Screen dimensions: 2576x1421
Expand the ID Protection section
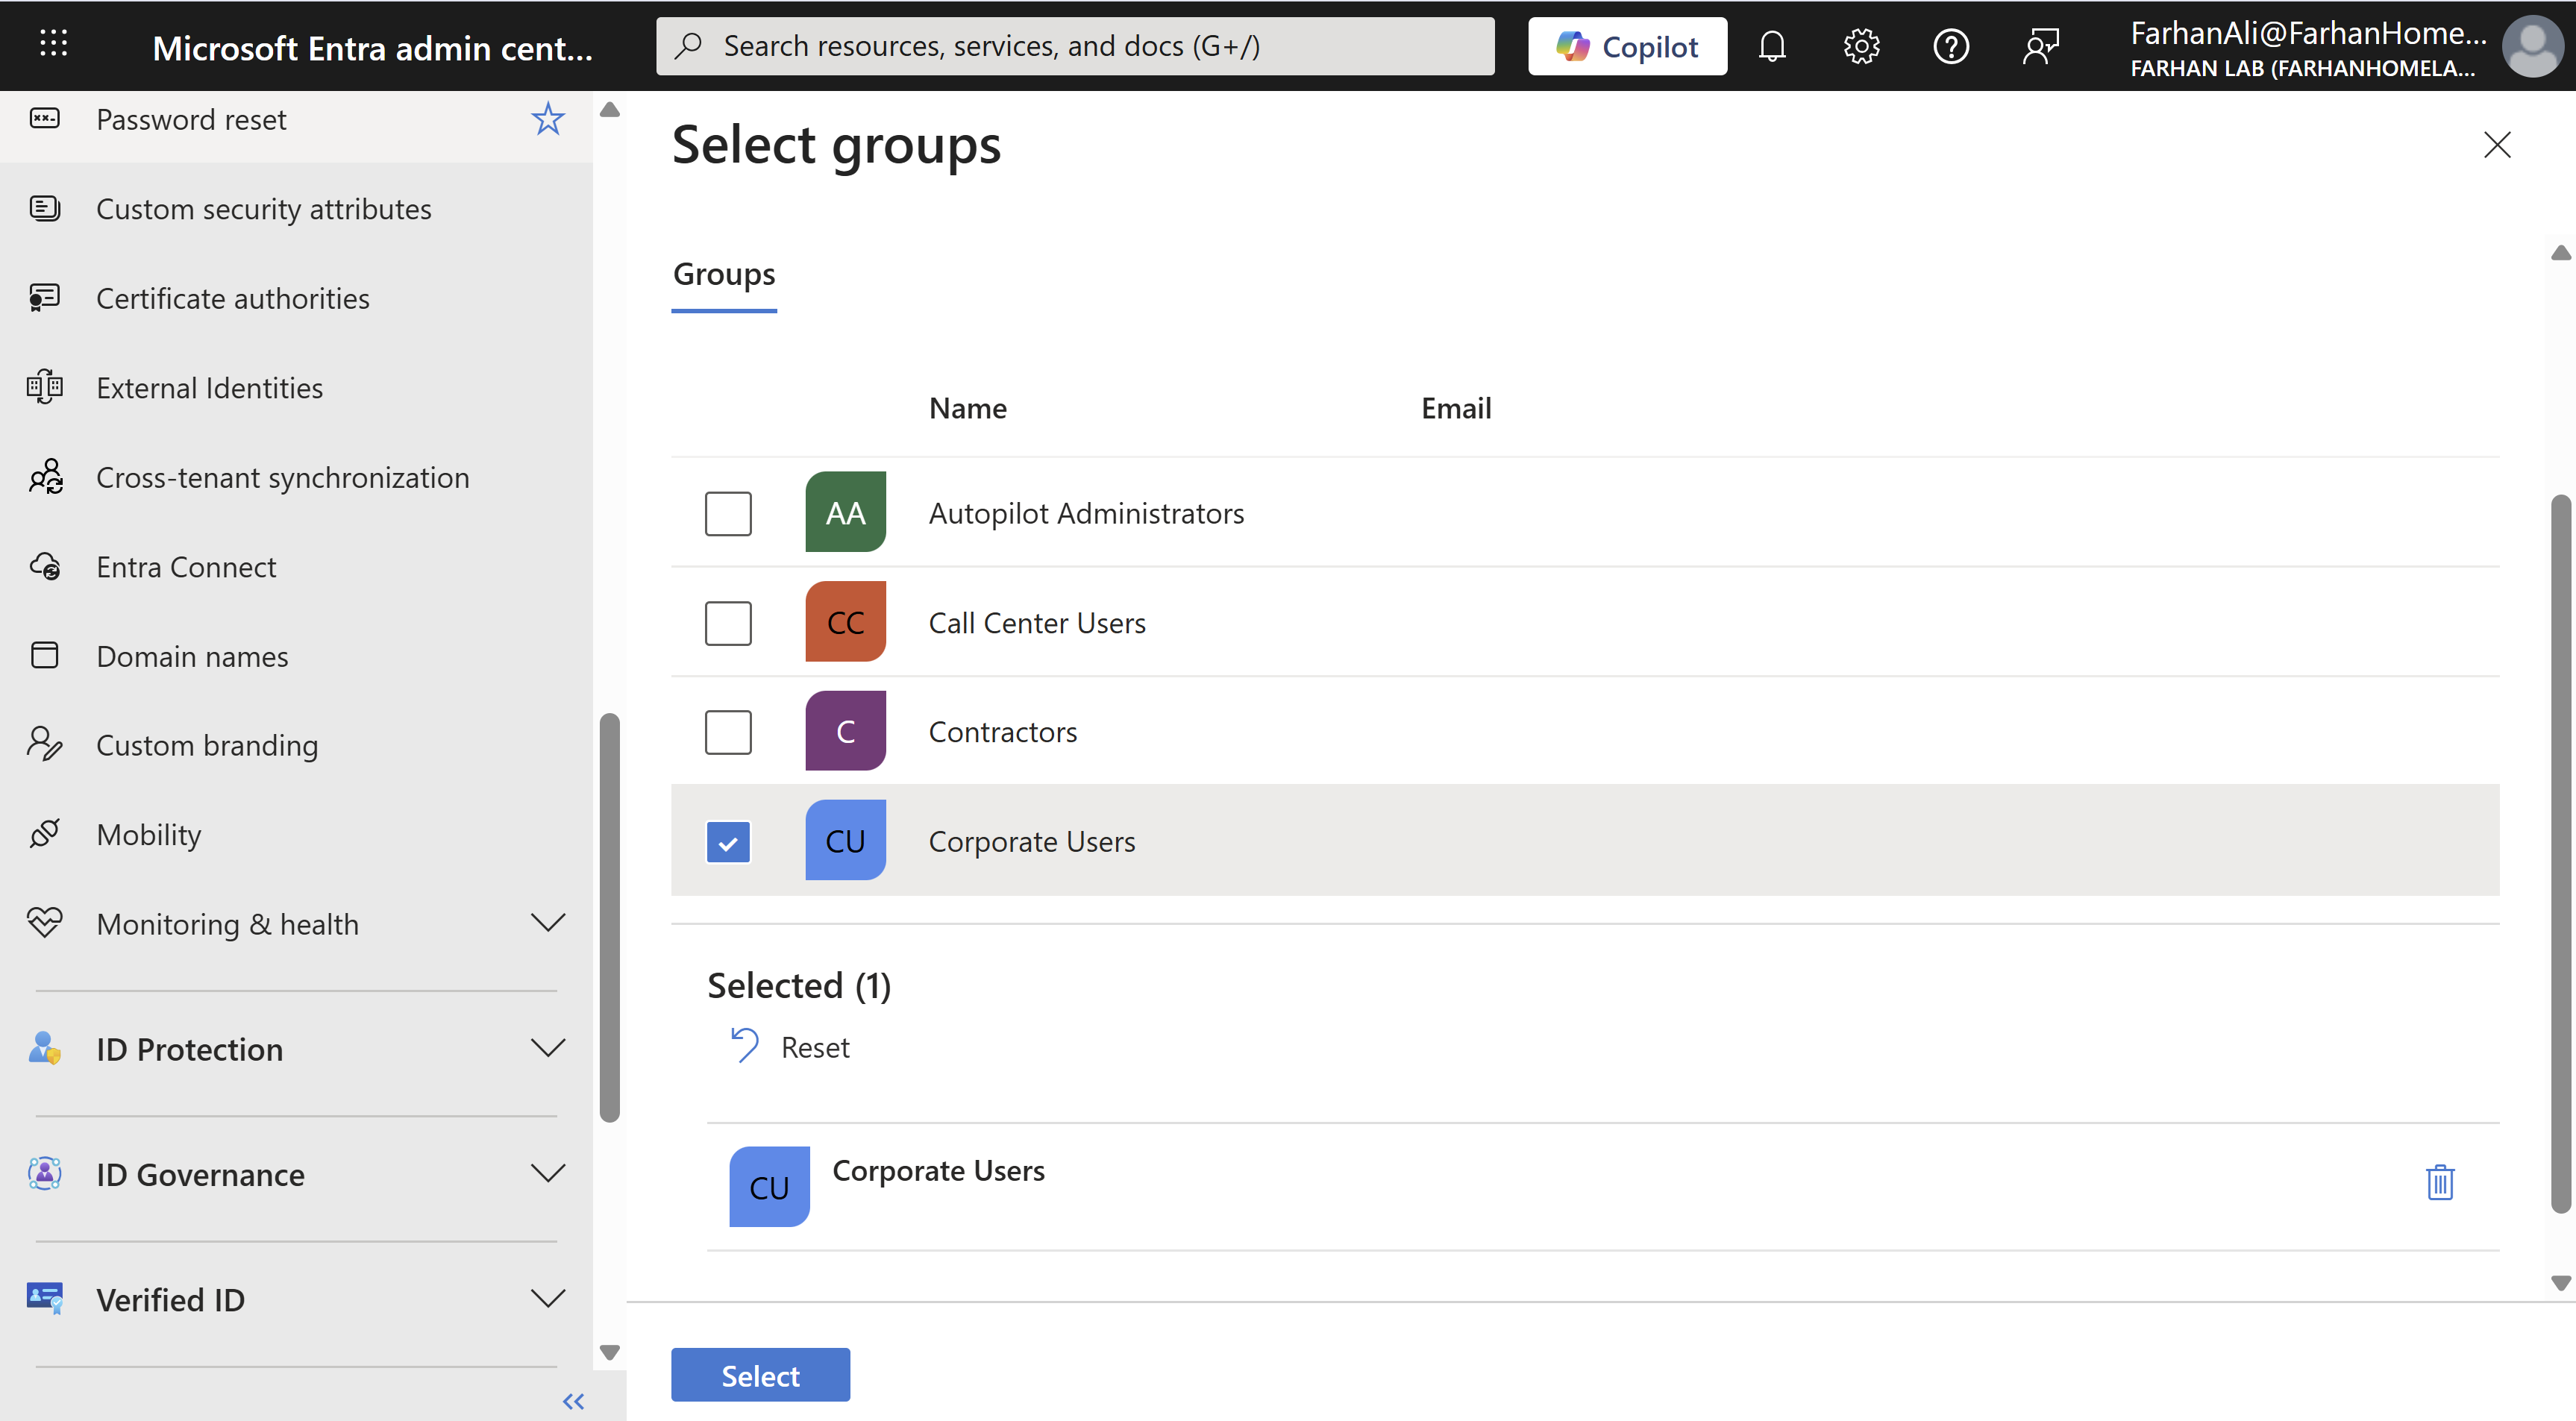[547, 1049]
